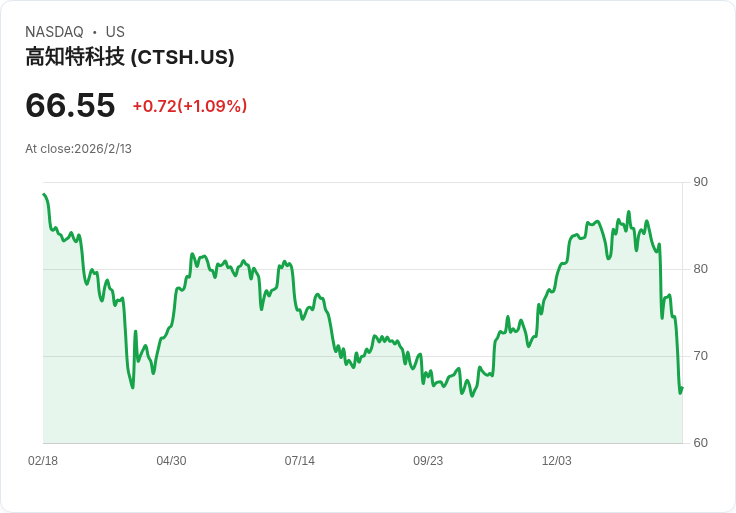Click the final data point at chart's right end
This screenshot has width=736, height=513.
[x=682, y=388]
